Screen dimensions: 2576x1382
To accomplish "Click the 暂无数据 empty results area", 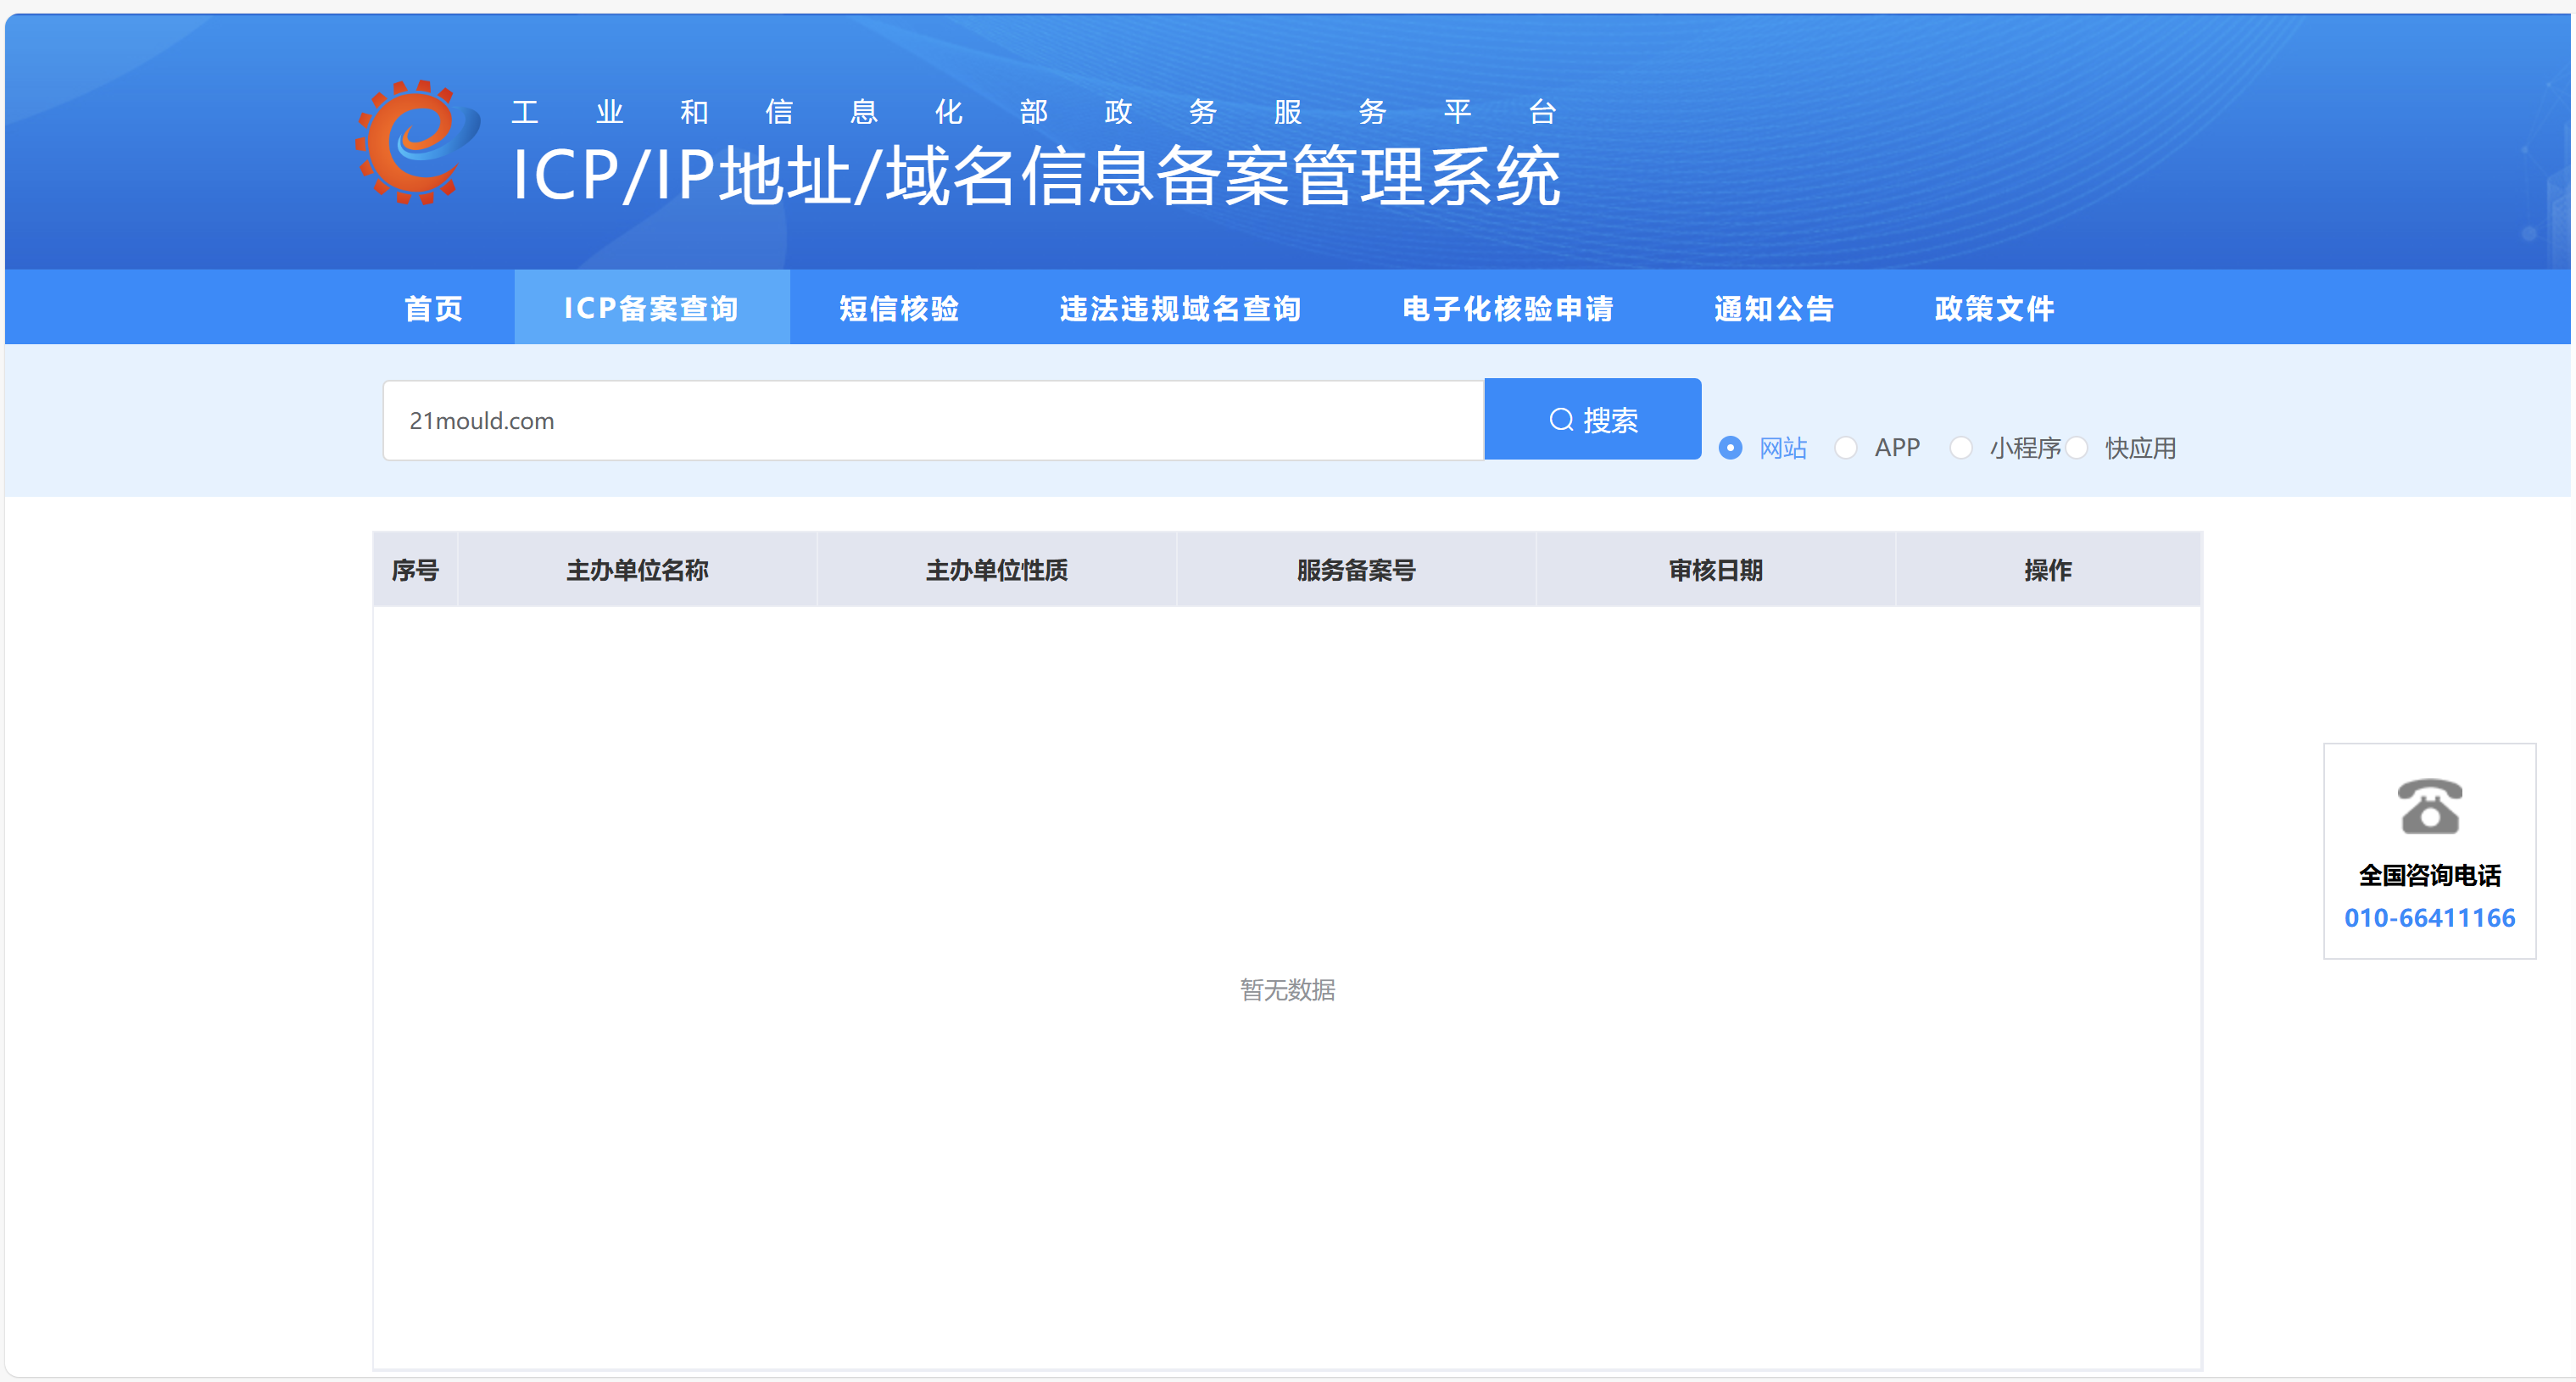I will pyautogui.click(x=1286, y=990).
